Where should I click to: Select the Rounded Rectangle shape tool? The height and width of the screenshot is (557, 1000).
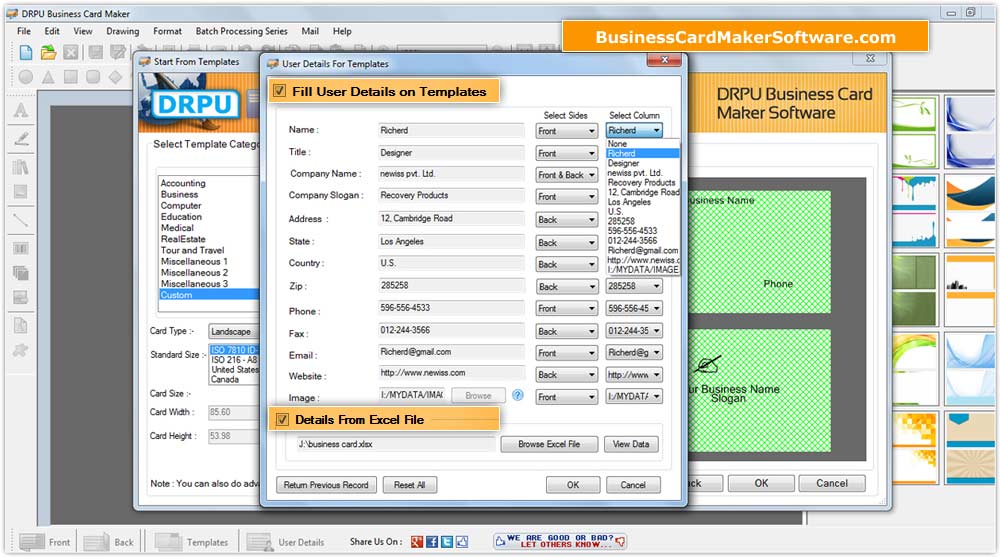tap(93, 77)
